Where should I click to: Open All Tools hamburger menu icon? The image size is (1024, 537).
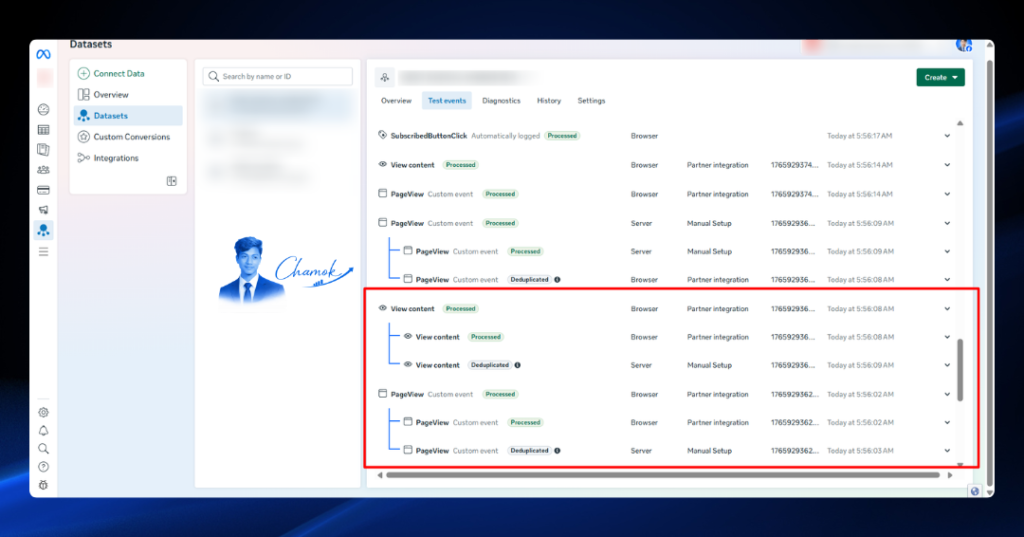click(43, 252)
